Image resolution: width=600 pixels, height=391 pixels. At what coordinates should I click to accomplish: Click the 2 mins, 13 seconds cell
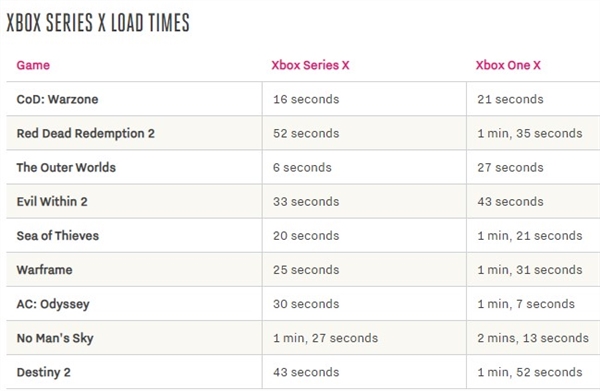tap(533, 338)
